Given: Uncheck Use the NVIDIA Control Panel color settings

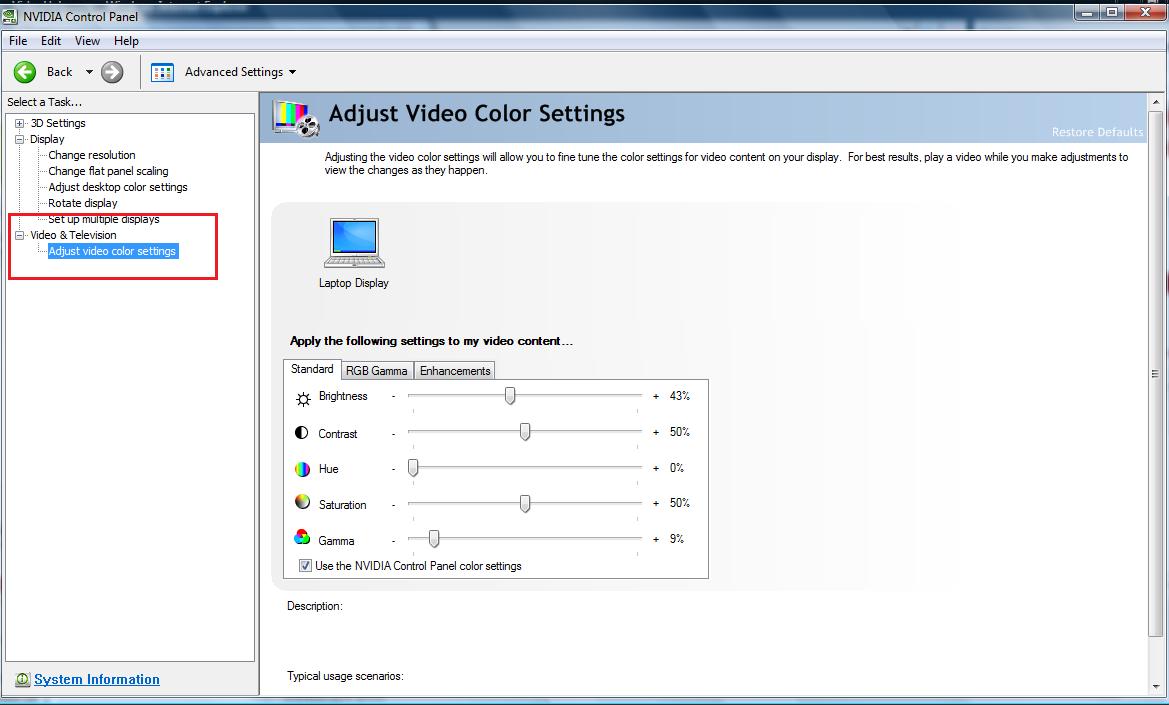Looking at the screenshot, I should pos(305,566).
